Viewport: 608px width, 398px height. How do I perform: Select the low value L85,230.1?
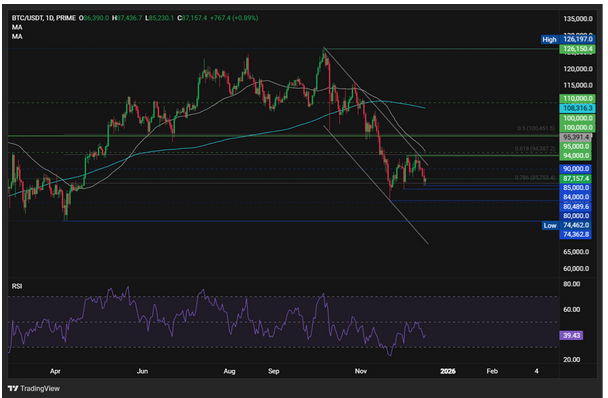pyautogui.click(x=159, y=18)
